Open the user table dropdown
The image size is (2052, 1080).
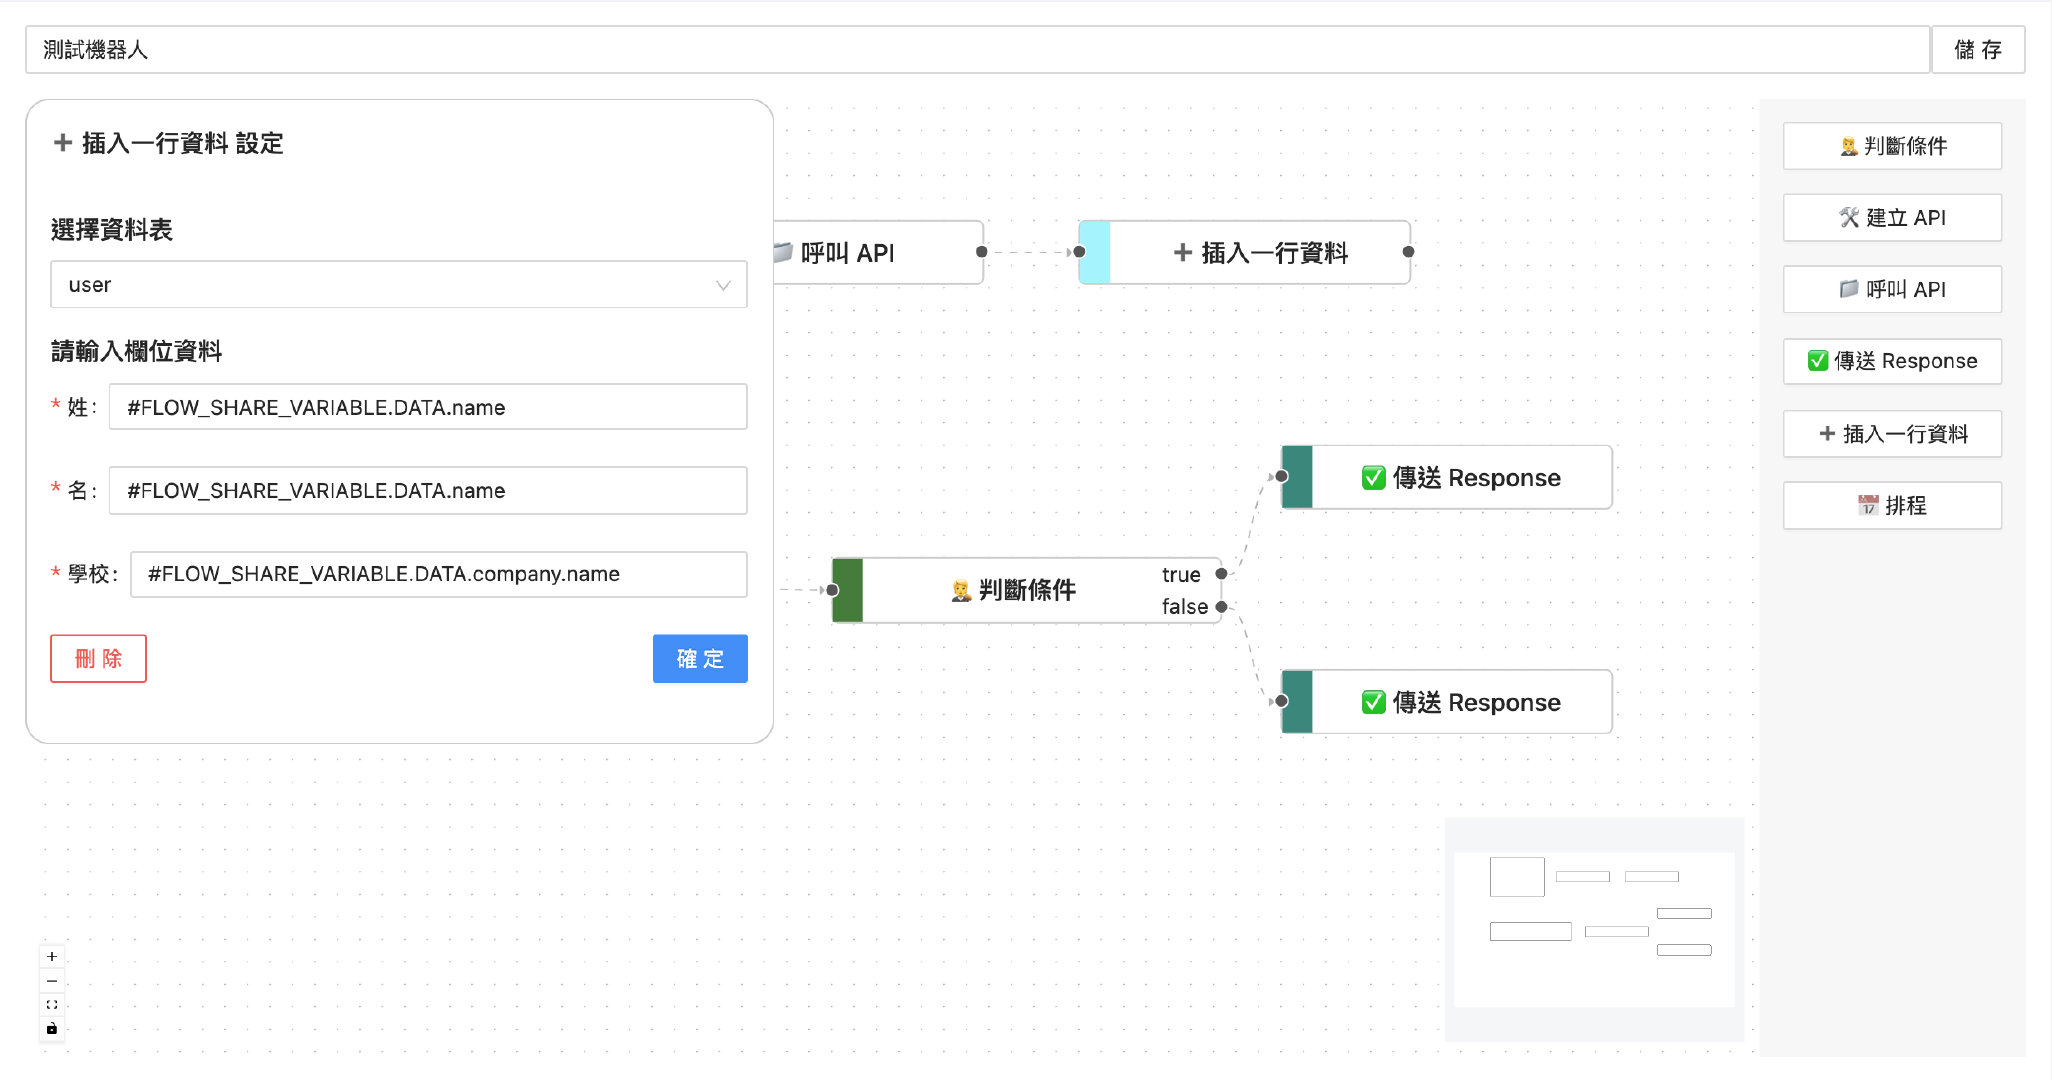tap(399, 285)
